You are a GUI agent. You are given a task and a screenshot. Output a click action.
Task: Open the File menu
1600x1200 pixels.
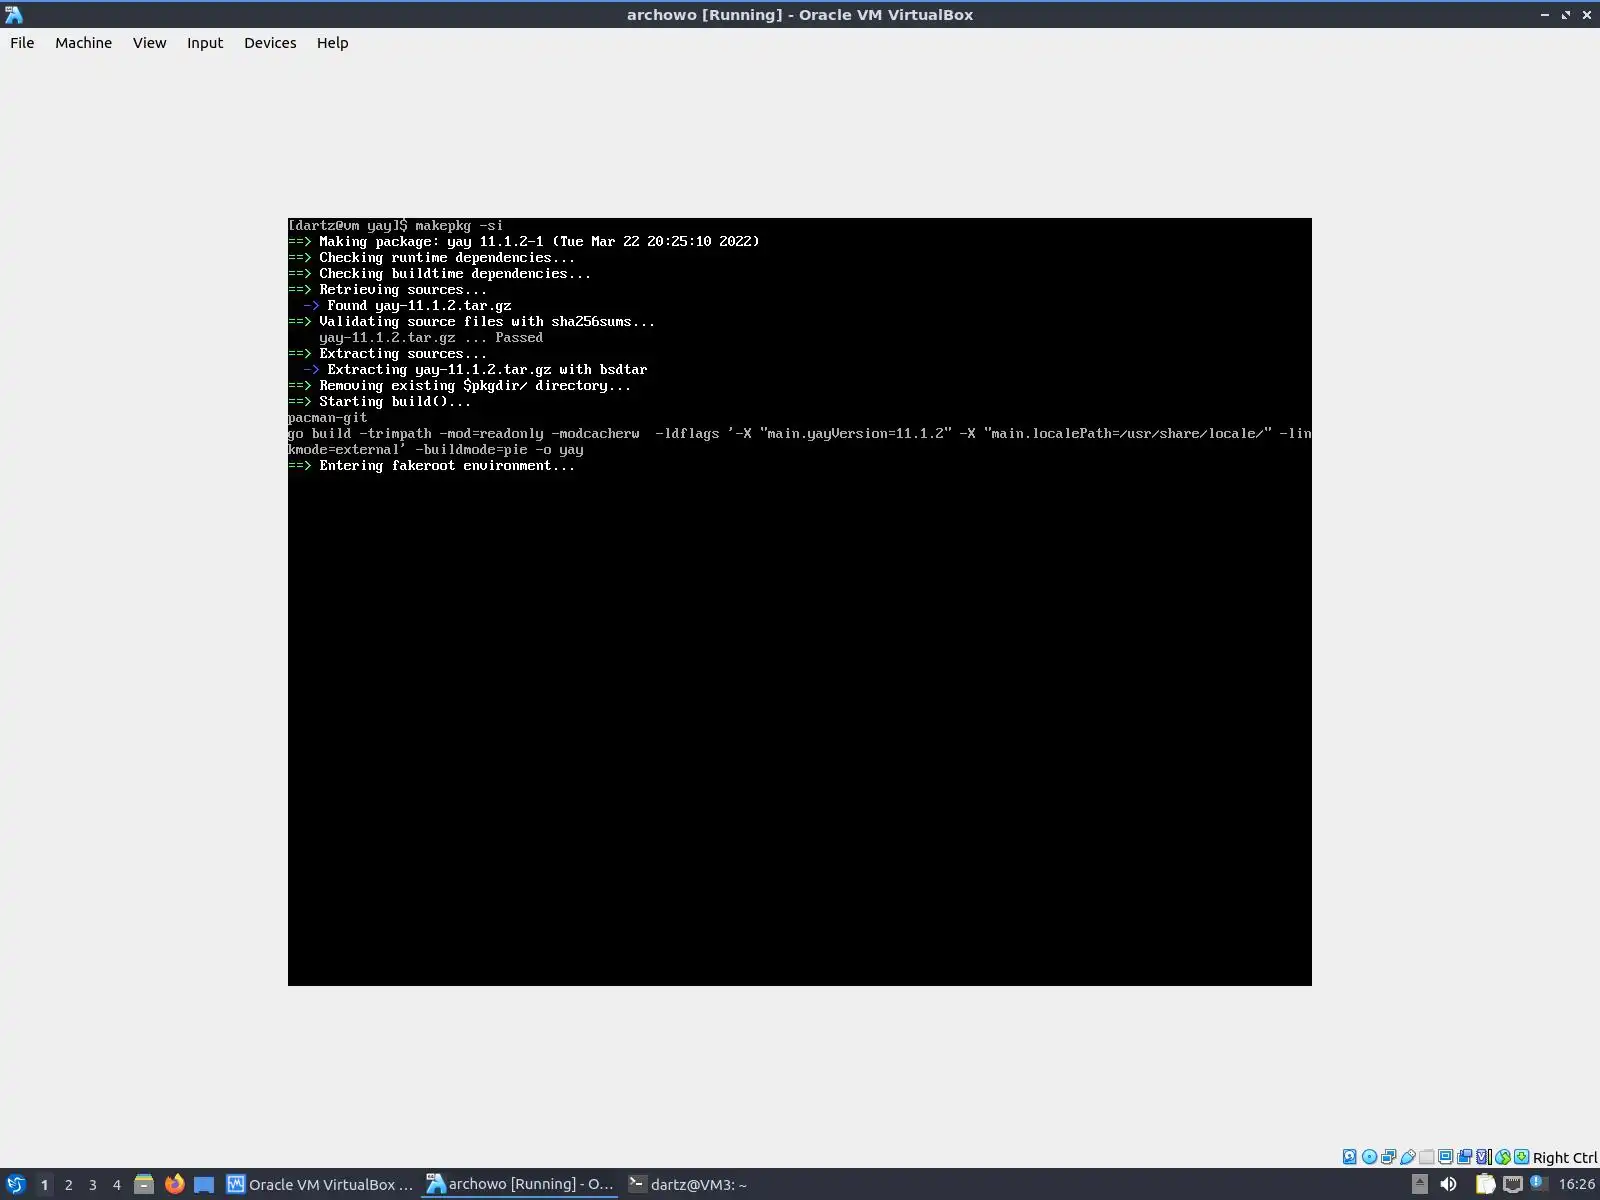click(22, 43)
